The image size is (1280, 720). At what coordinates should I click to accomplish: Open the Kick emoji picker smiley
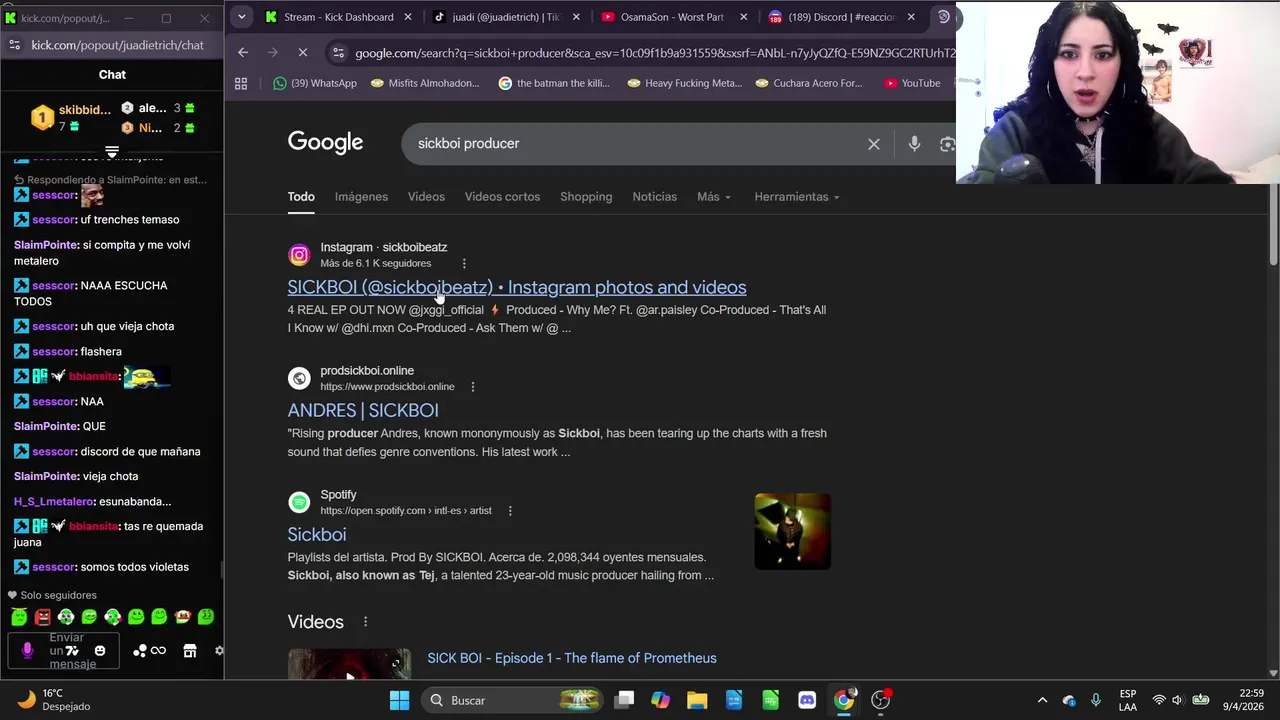coord(99,651)
